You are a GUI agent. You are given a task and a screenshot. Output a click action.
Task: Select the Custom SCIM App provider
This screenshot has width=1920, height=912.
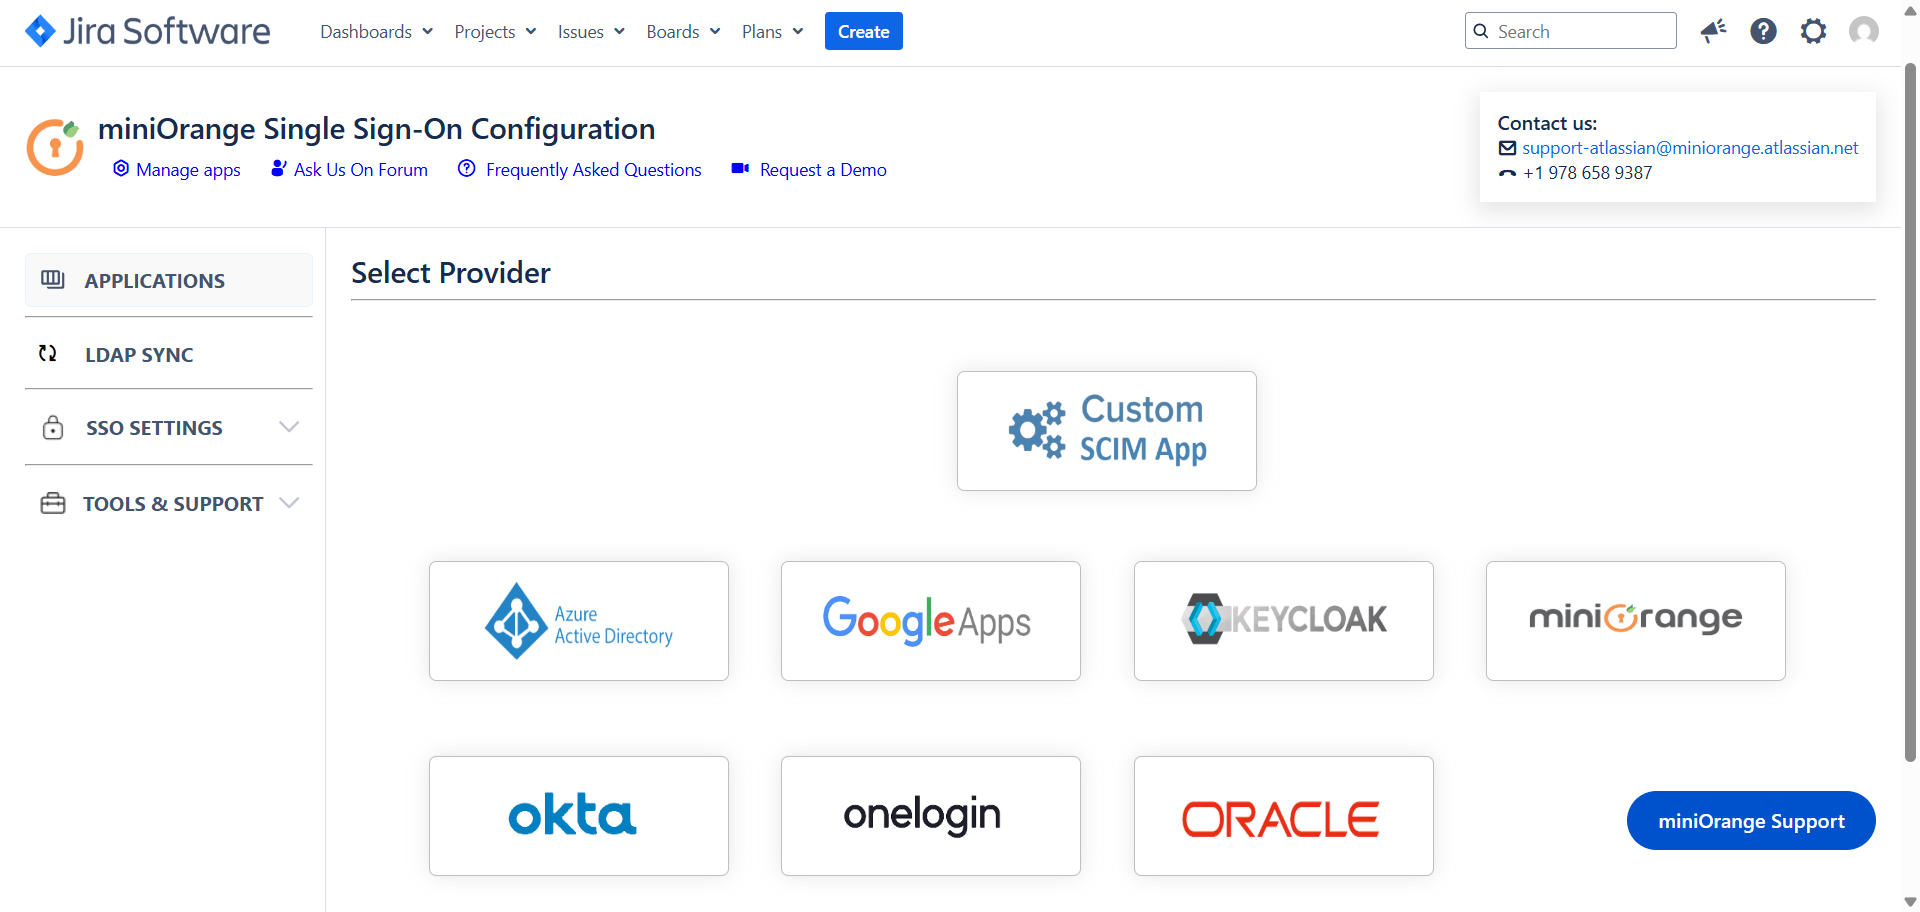pos(1106,431)
